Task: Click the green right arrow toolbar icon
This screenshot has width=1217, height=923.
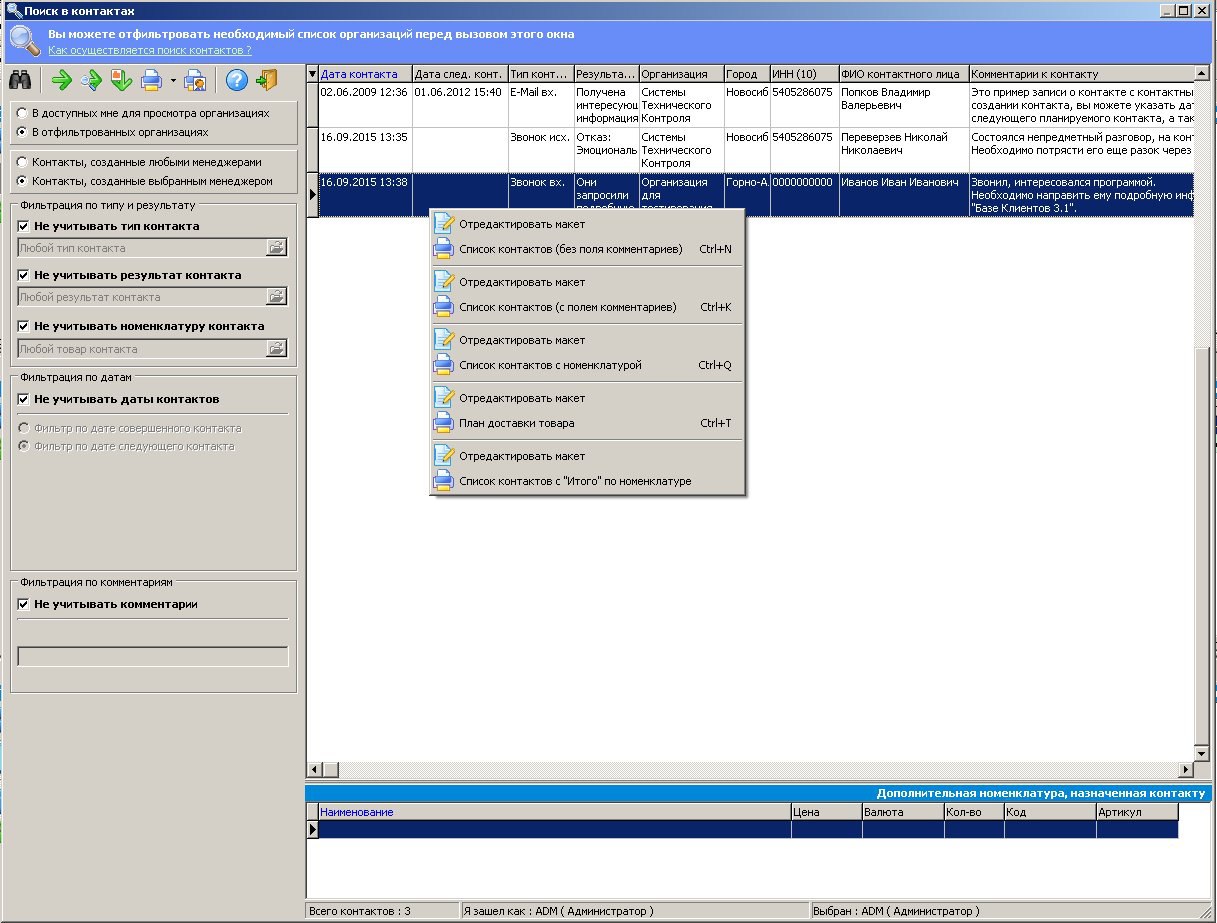Action: pos(62,80)
